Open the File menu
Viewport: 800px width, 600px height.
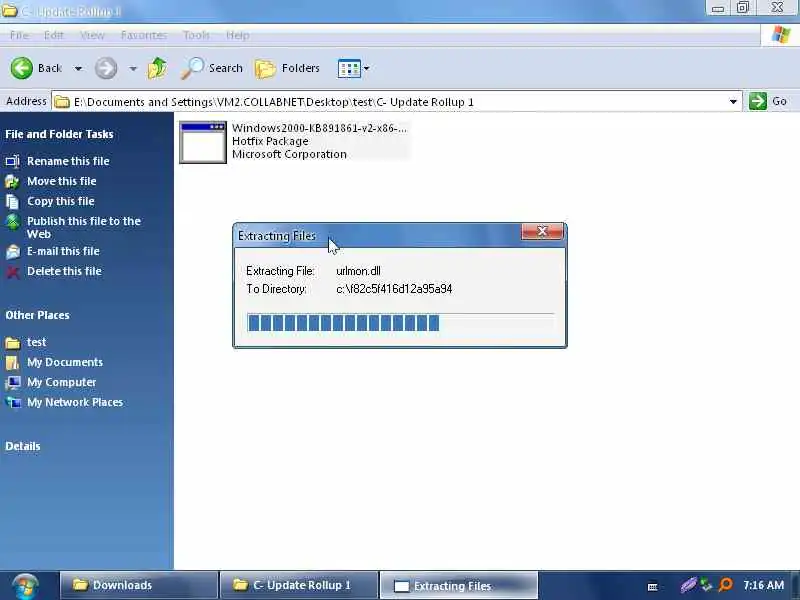19,35
